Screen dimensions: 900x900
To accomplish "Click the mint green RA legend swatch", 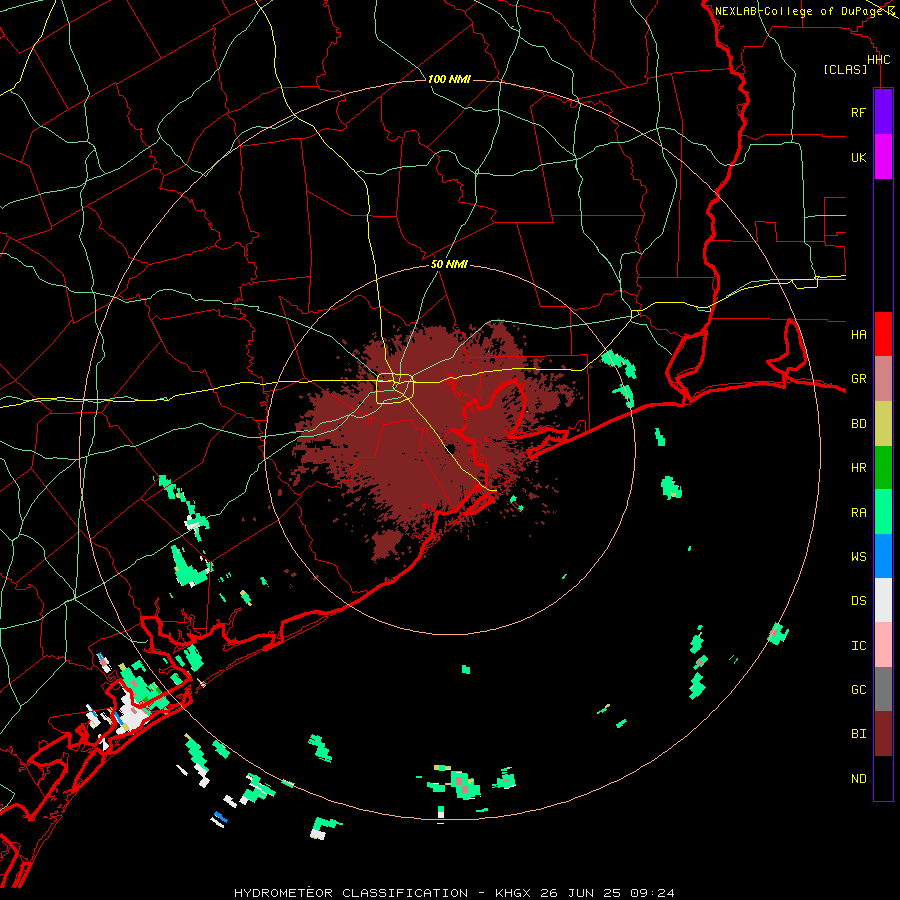I will (x=883, y=512).
